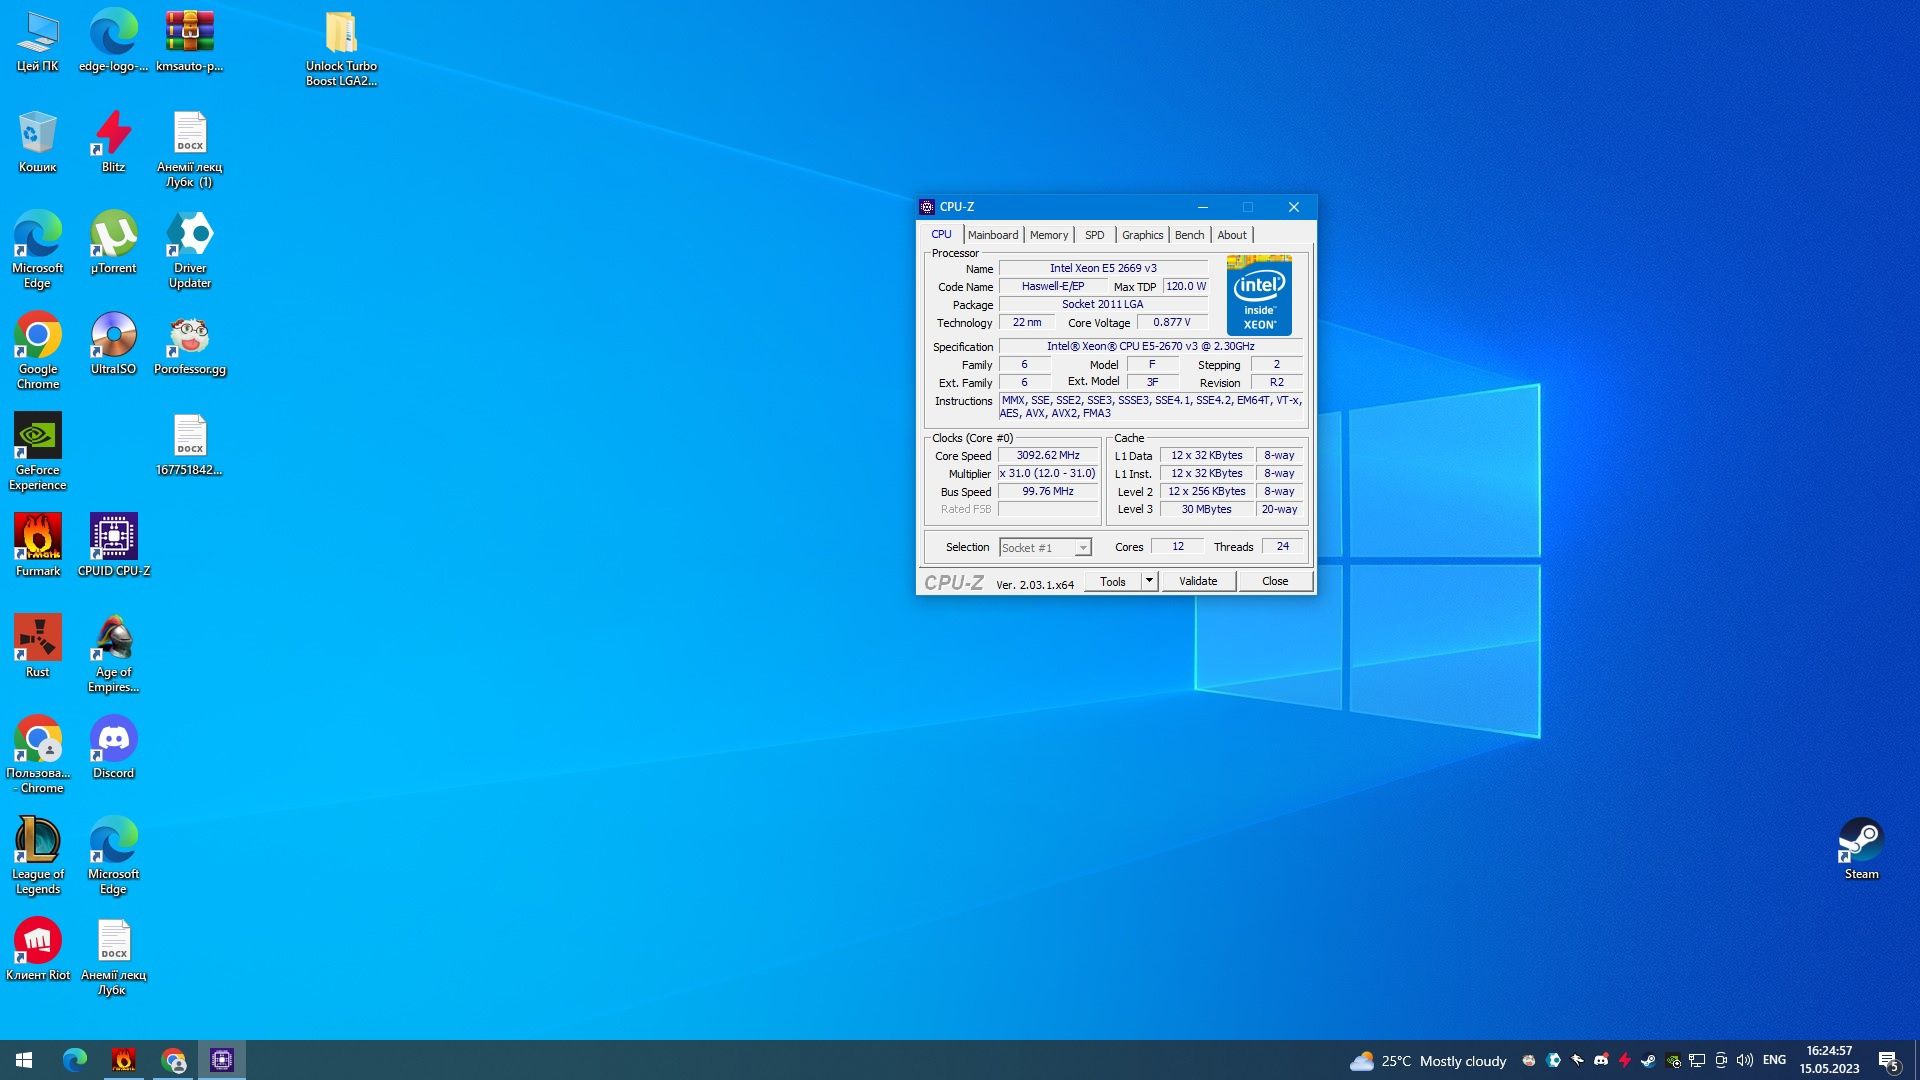
Task: Click the Validate button
Action: (1198, 581)
